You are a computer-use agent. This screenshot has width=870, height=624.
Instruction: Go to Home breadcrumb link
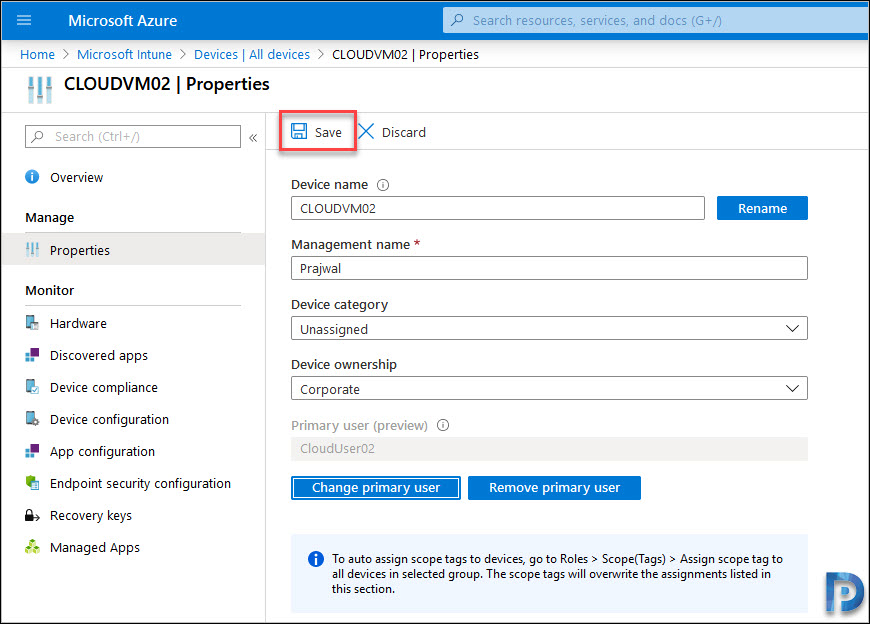click(x=37, y=54)
